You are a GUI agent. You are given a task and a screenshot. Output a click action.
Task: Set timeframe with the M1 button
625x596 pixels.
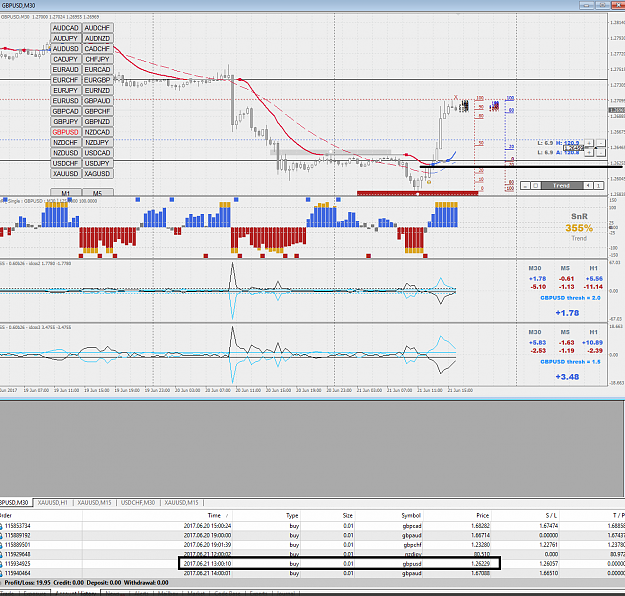coord(66,193)
